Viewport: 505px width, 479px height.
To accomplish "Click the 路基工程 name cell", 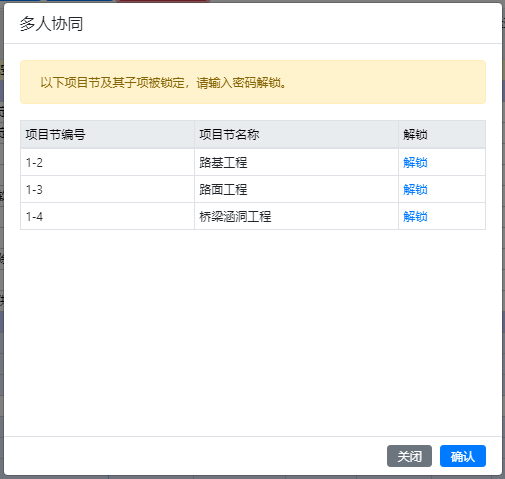I will 296,162.
